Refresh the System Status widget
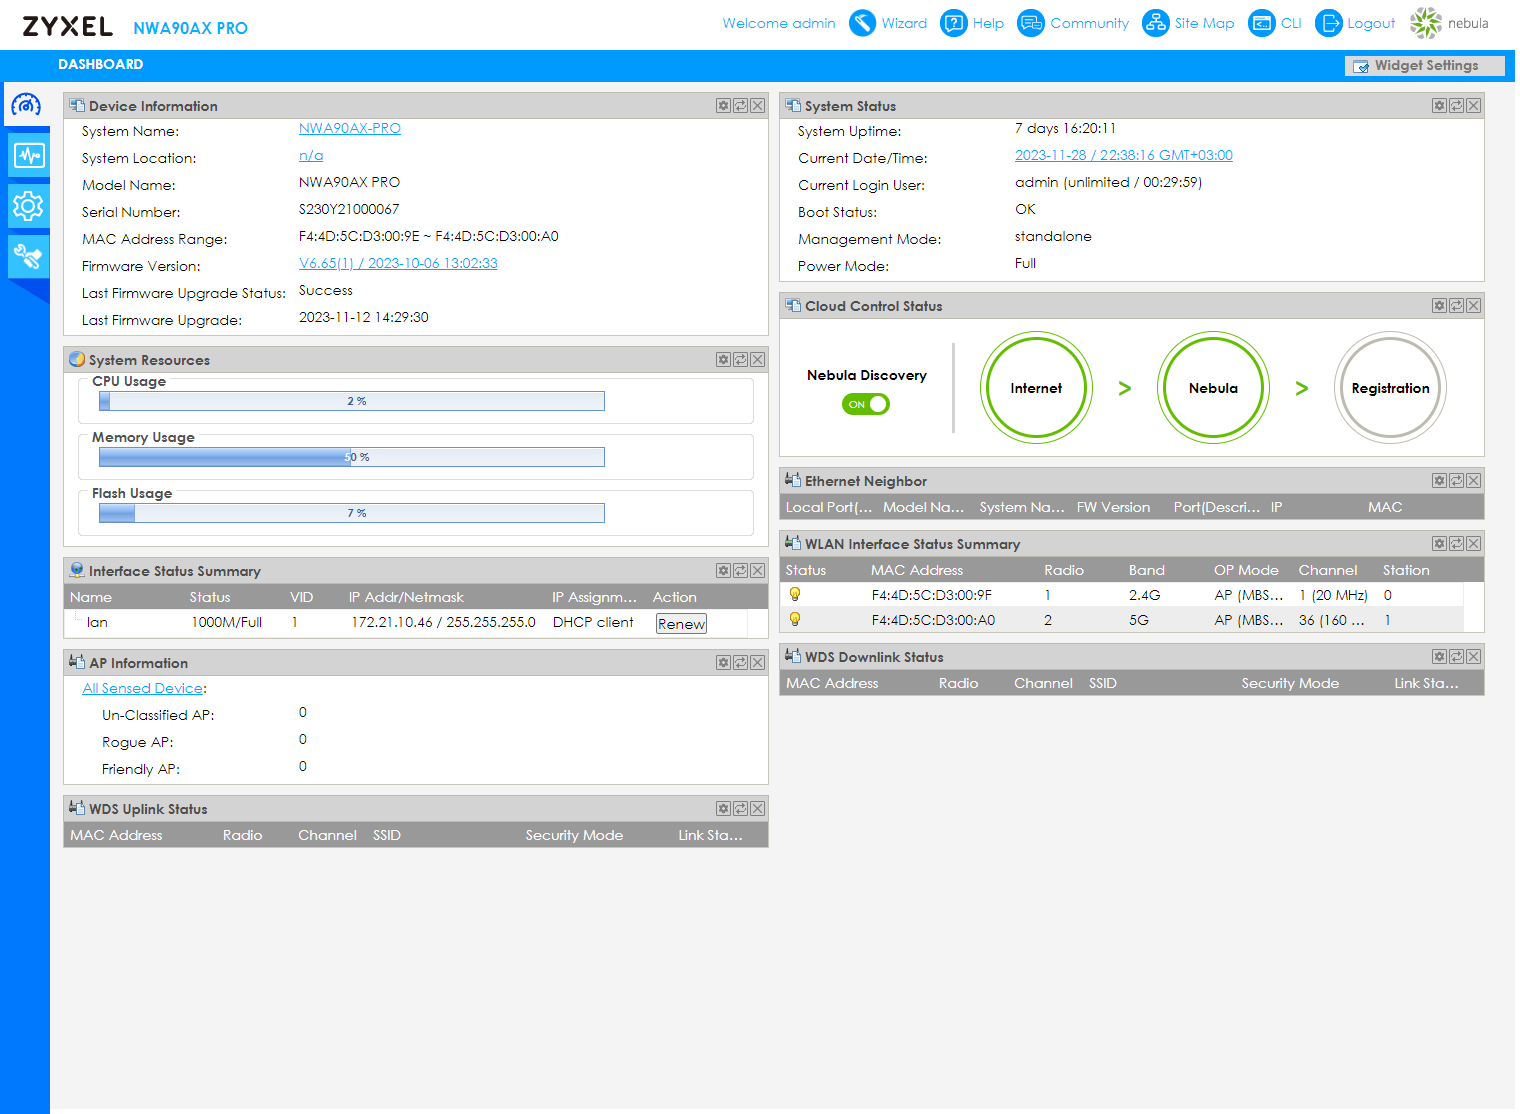 pos(1456,106)
